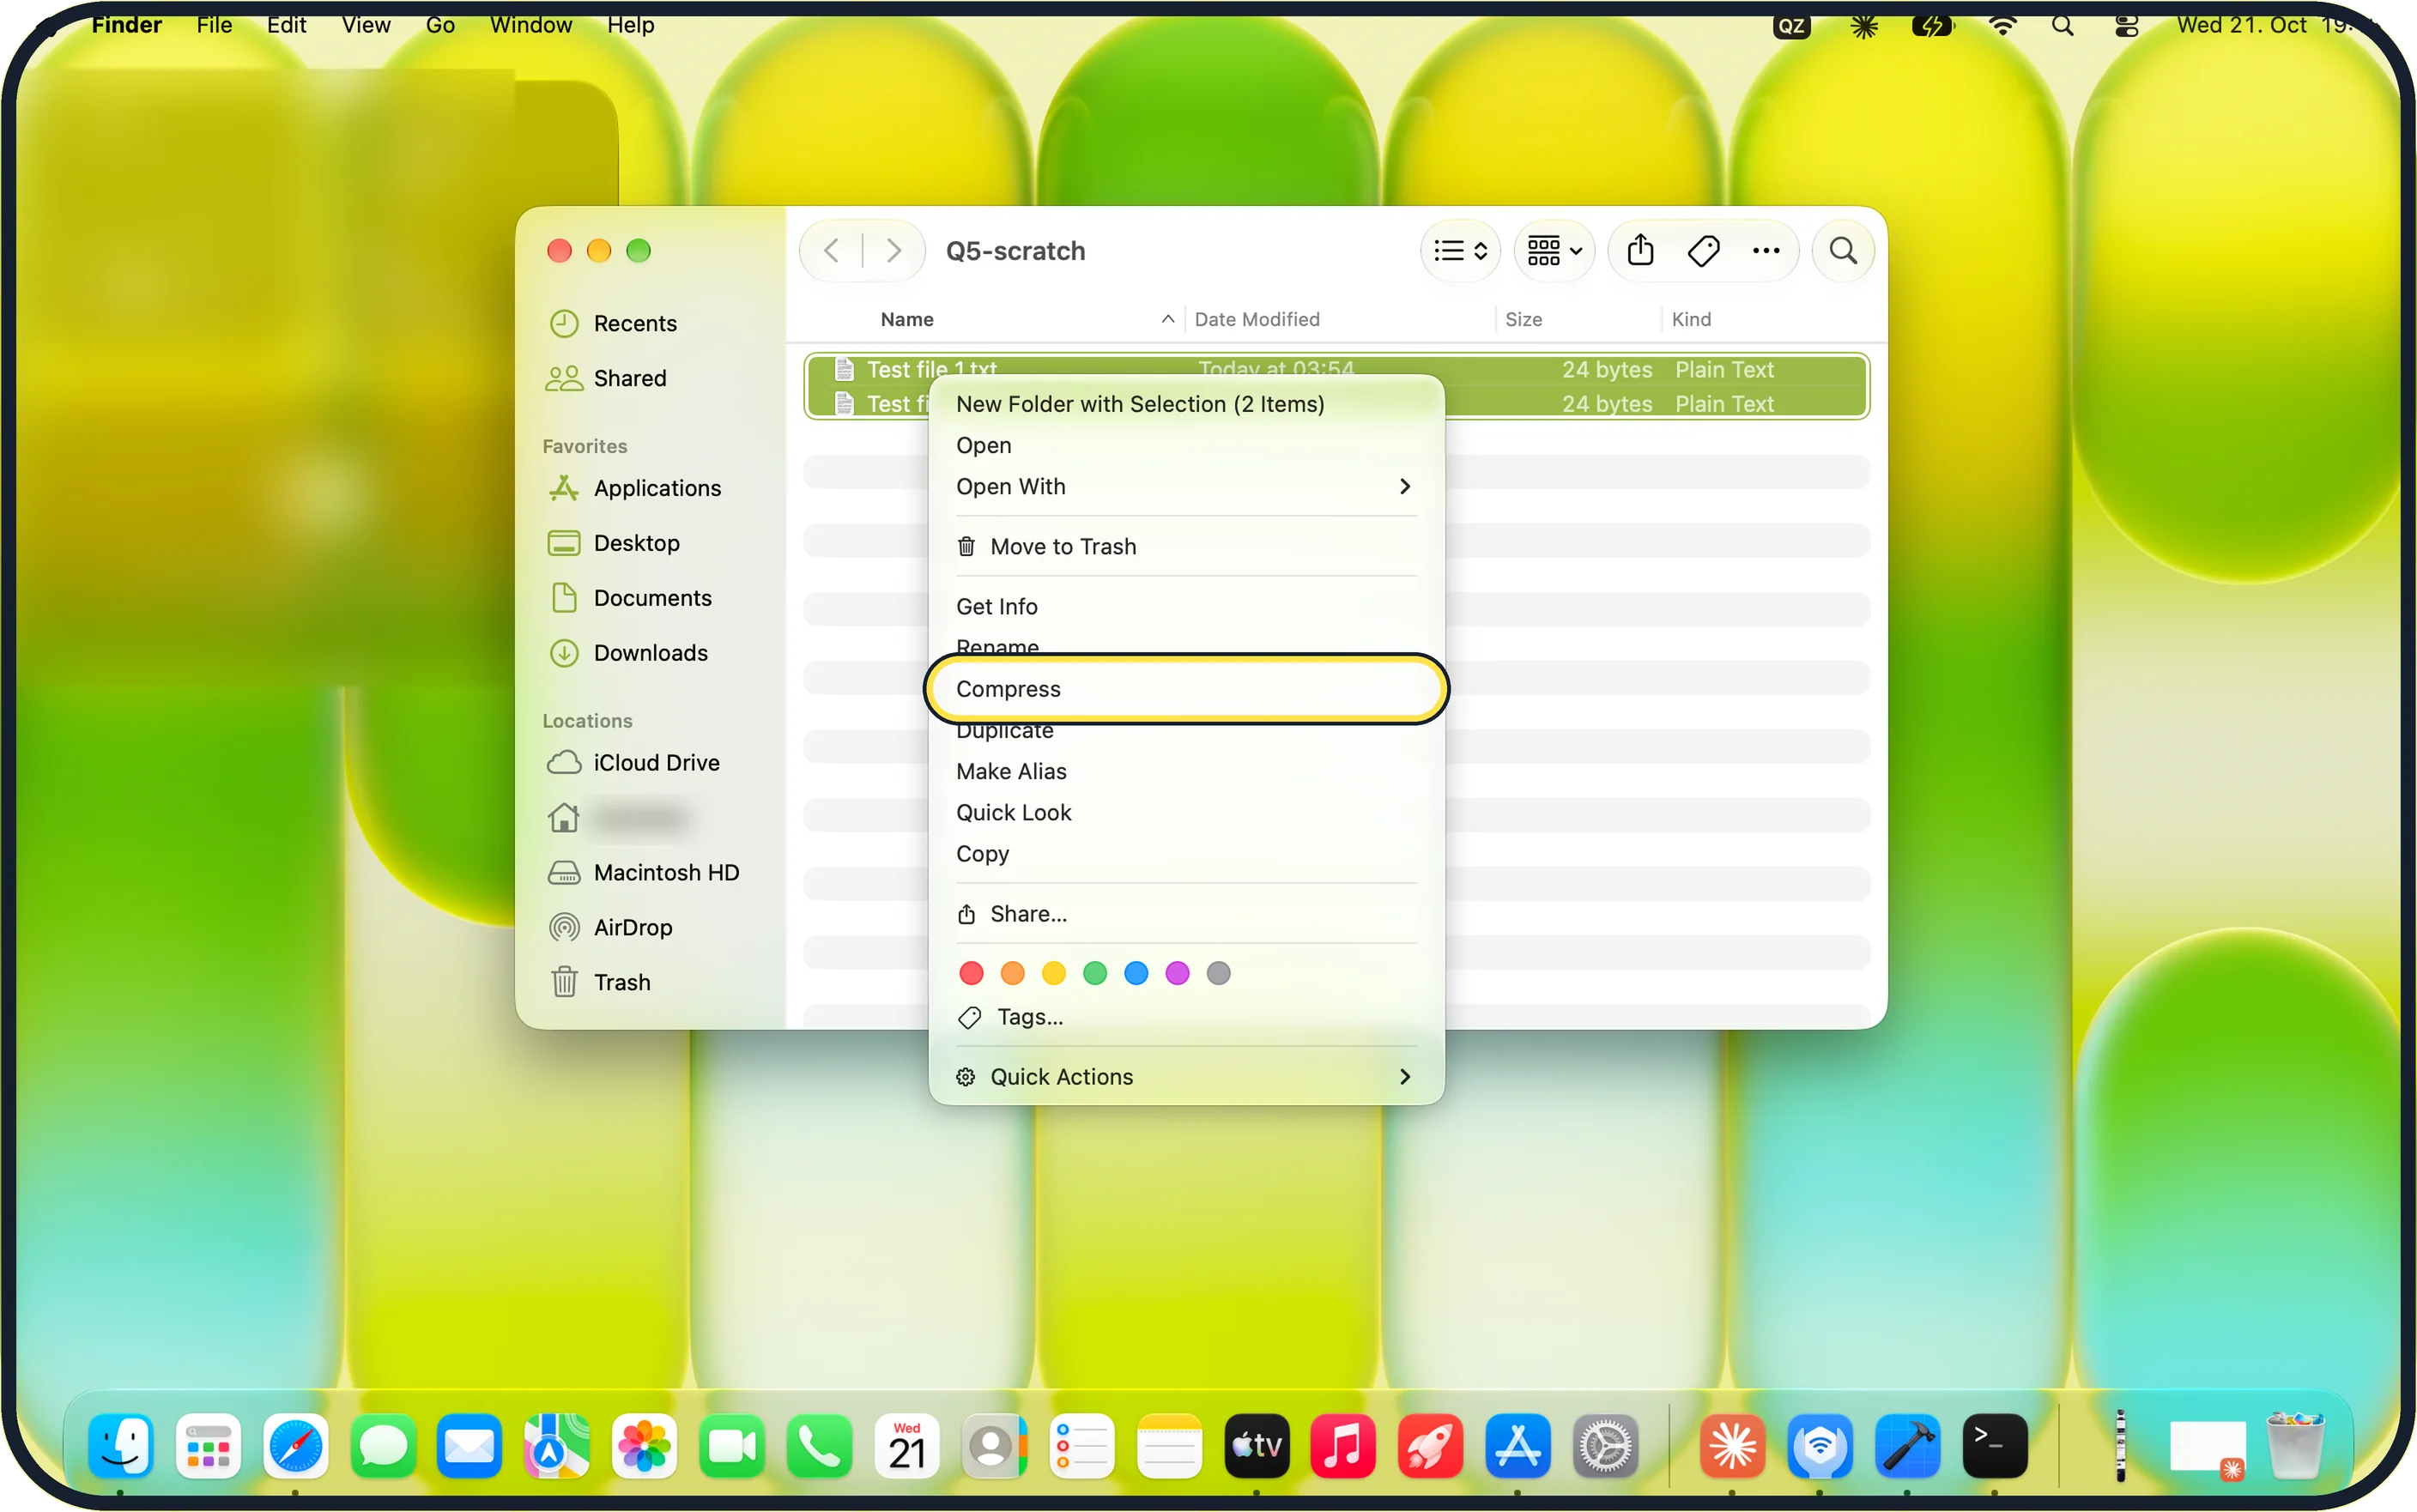Select Move to Trash in context menu
2417x1512 pixels.
pos(1186,546)
